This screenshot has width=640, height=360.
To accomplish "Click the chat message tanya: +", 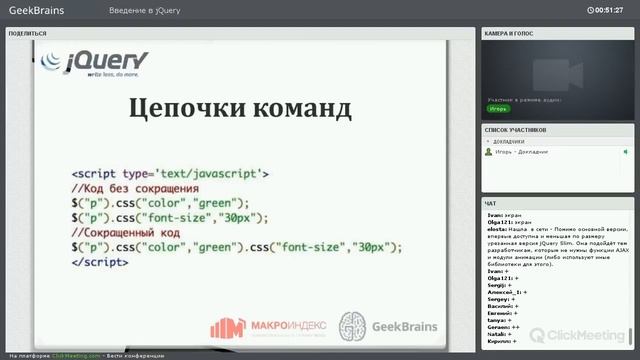I will pyautogui.click(x=499, y=320).
